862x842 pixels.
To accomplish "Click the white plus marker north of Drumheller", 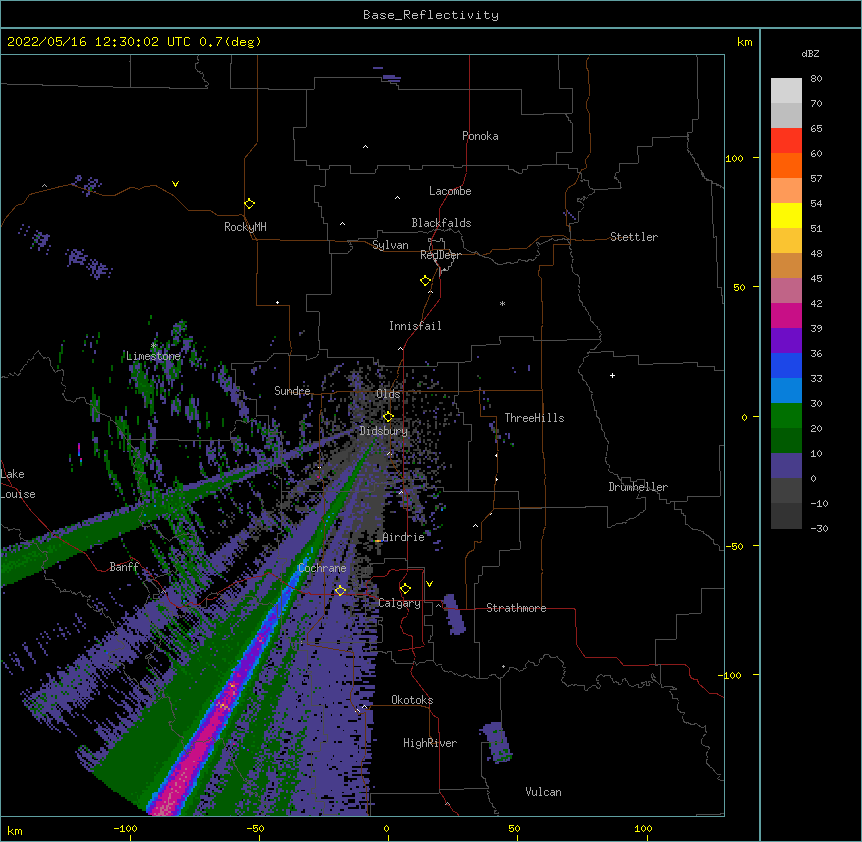I will point(612,375).
